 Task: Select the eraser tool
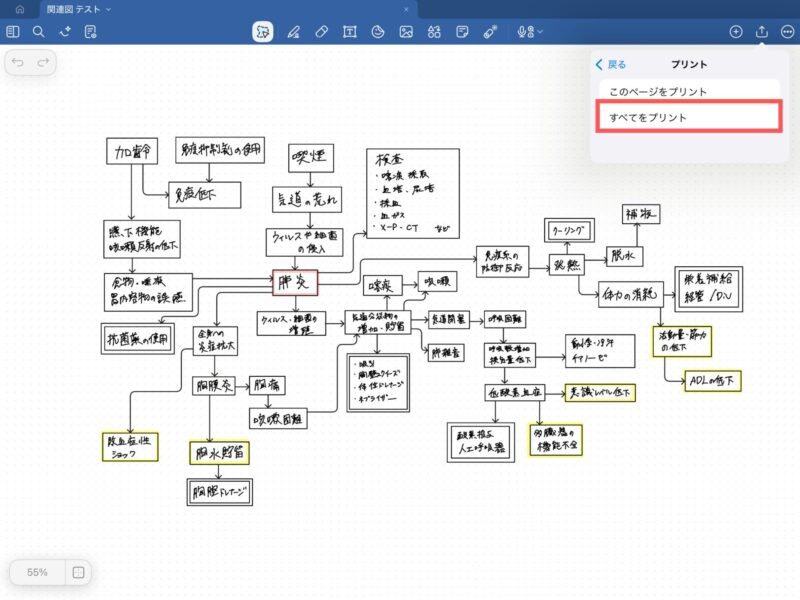[321, 32]
